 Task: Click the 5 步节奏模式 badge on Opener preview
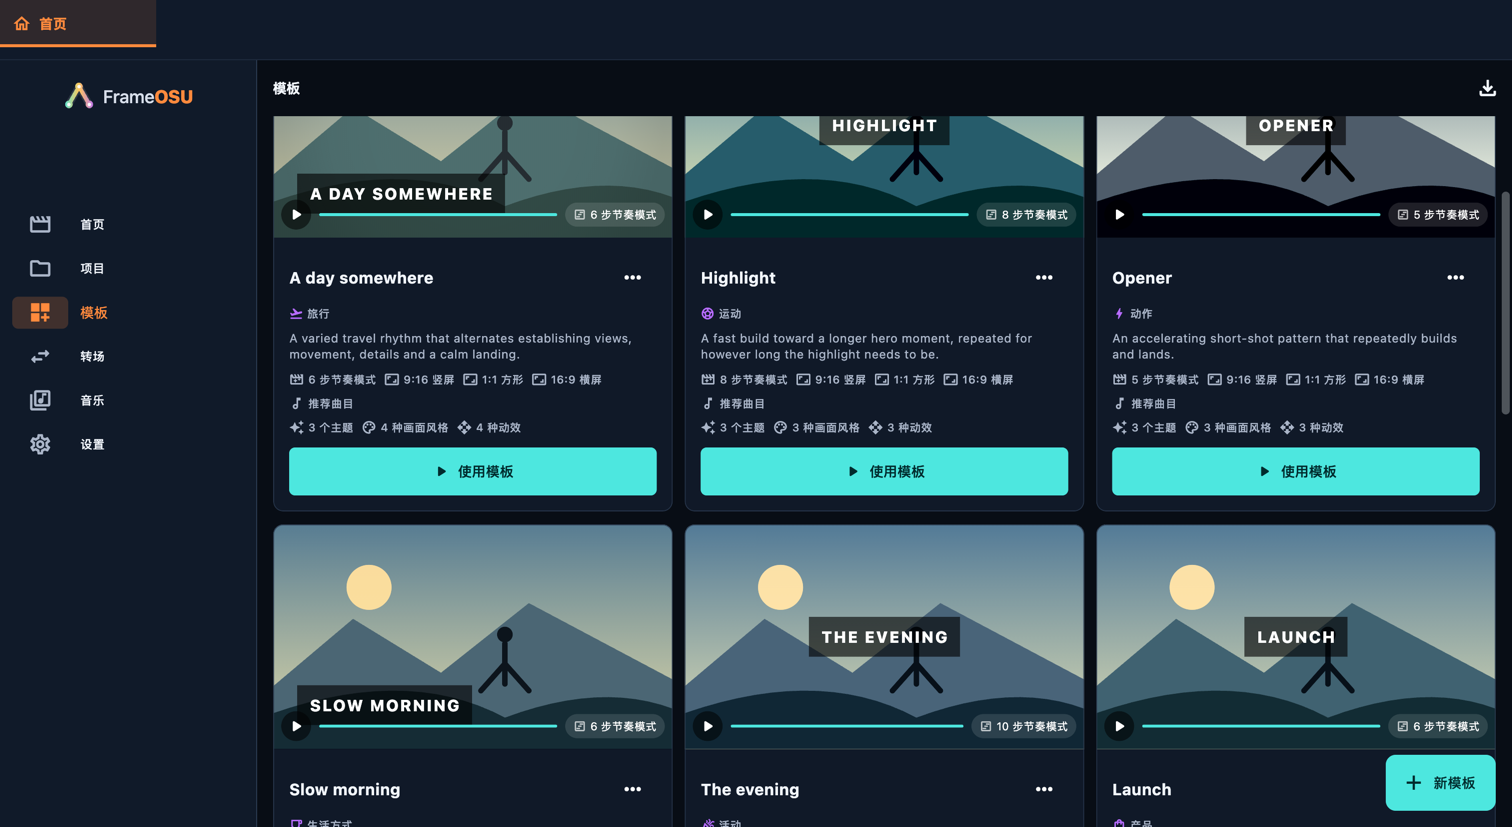[1439, 215]
